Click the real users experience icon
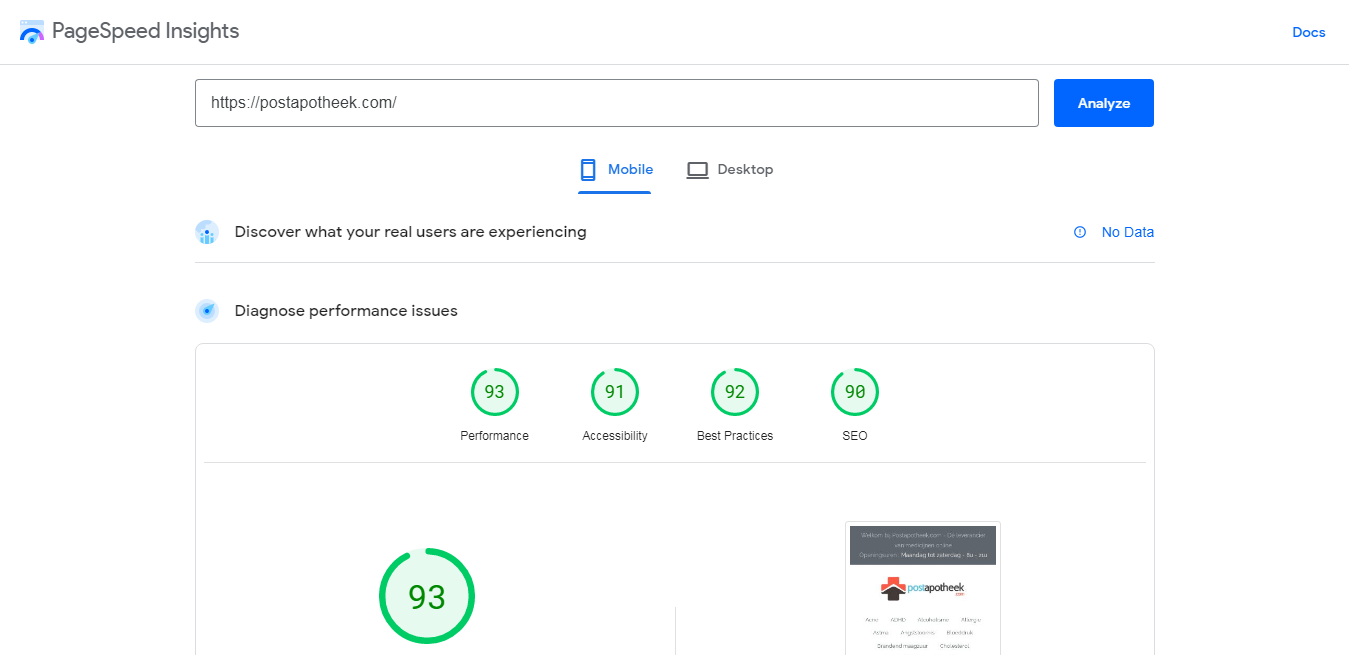The height and width of the screenshot is (655, 1349). [207, 233]
